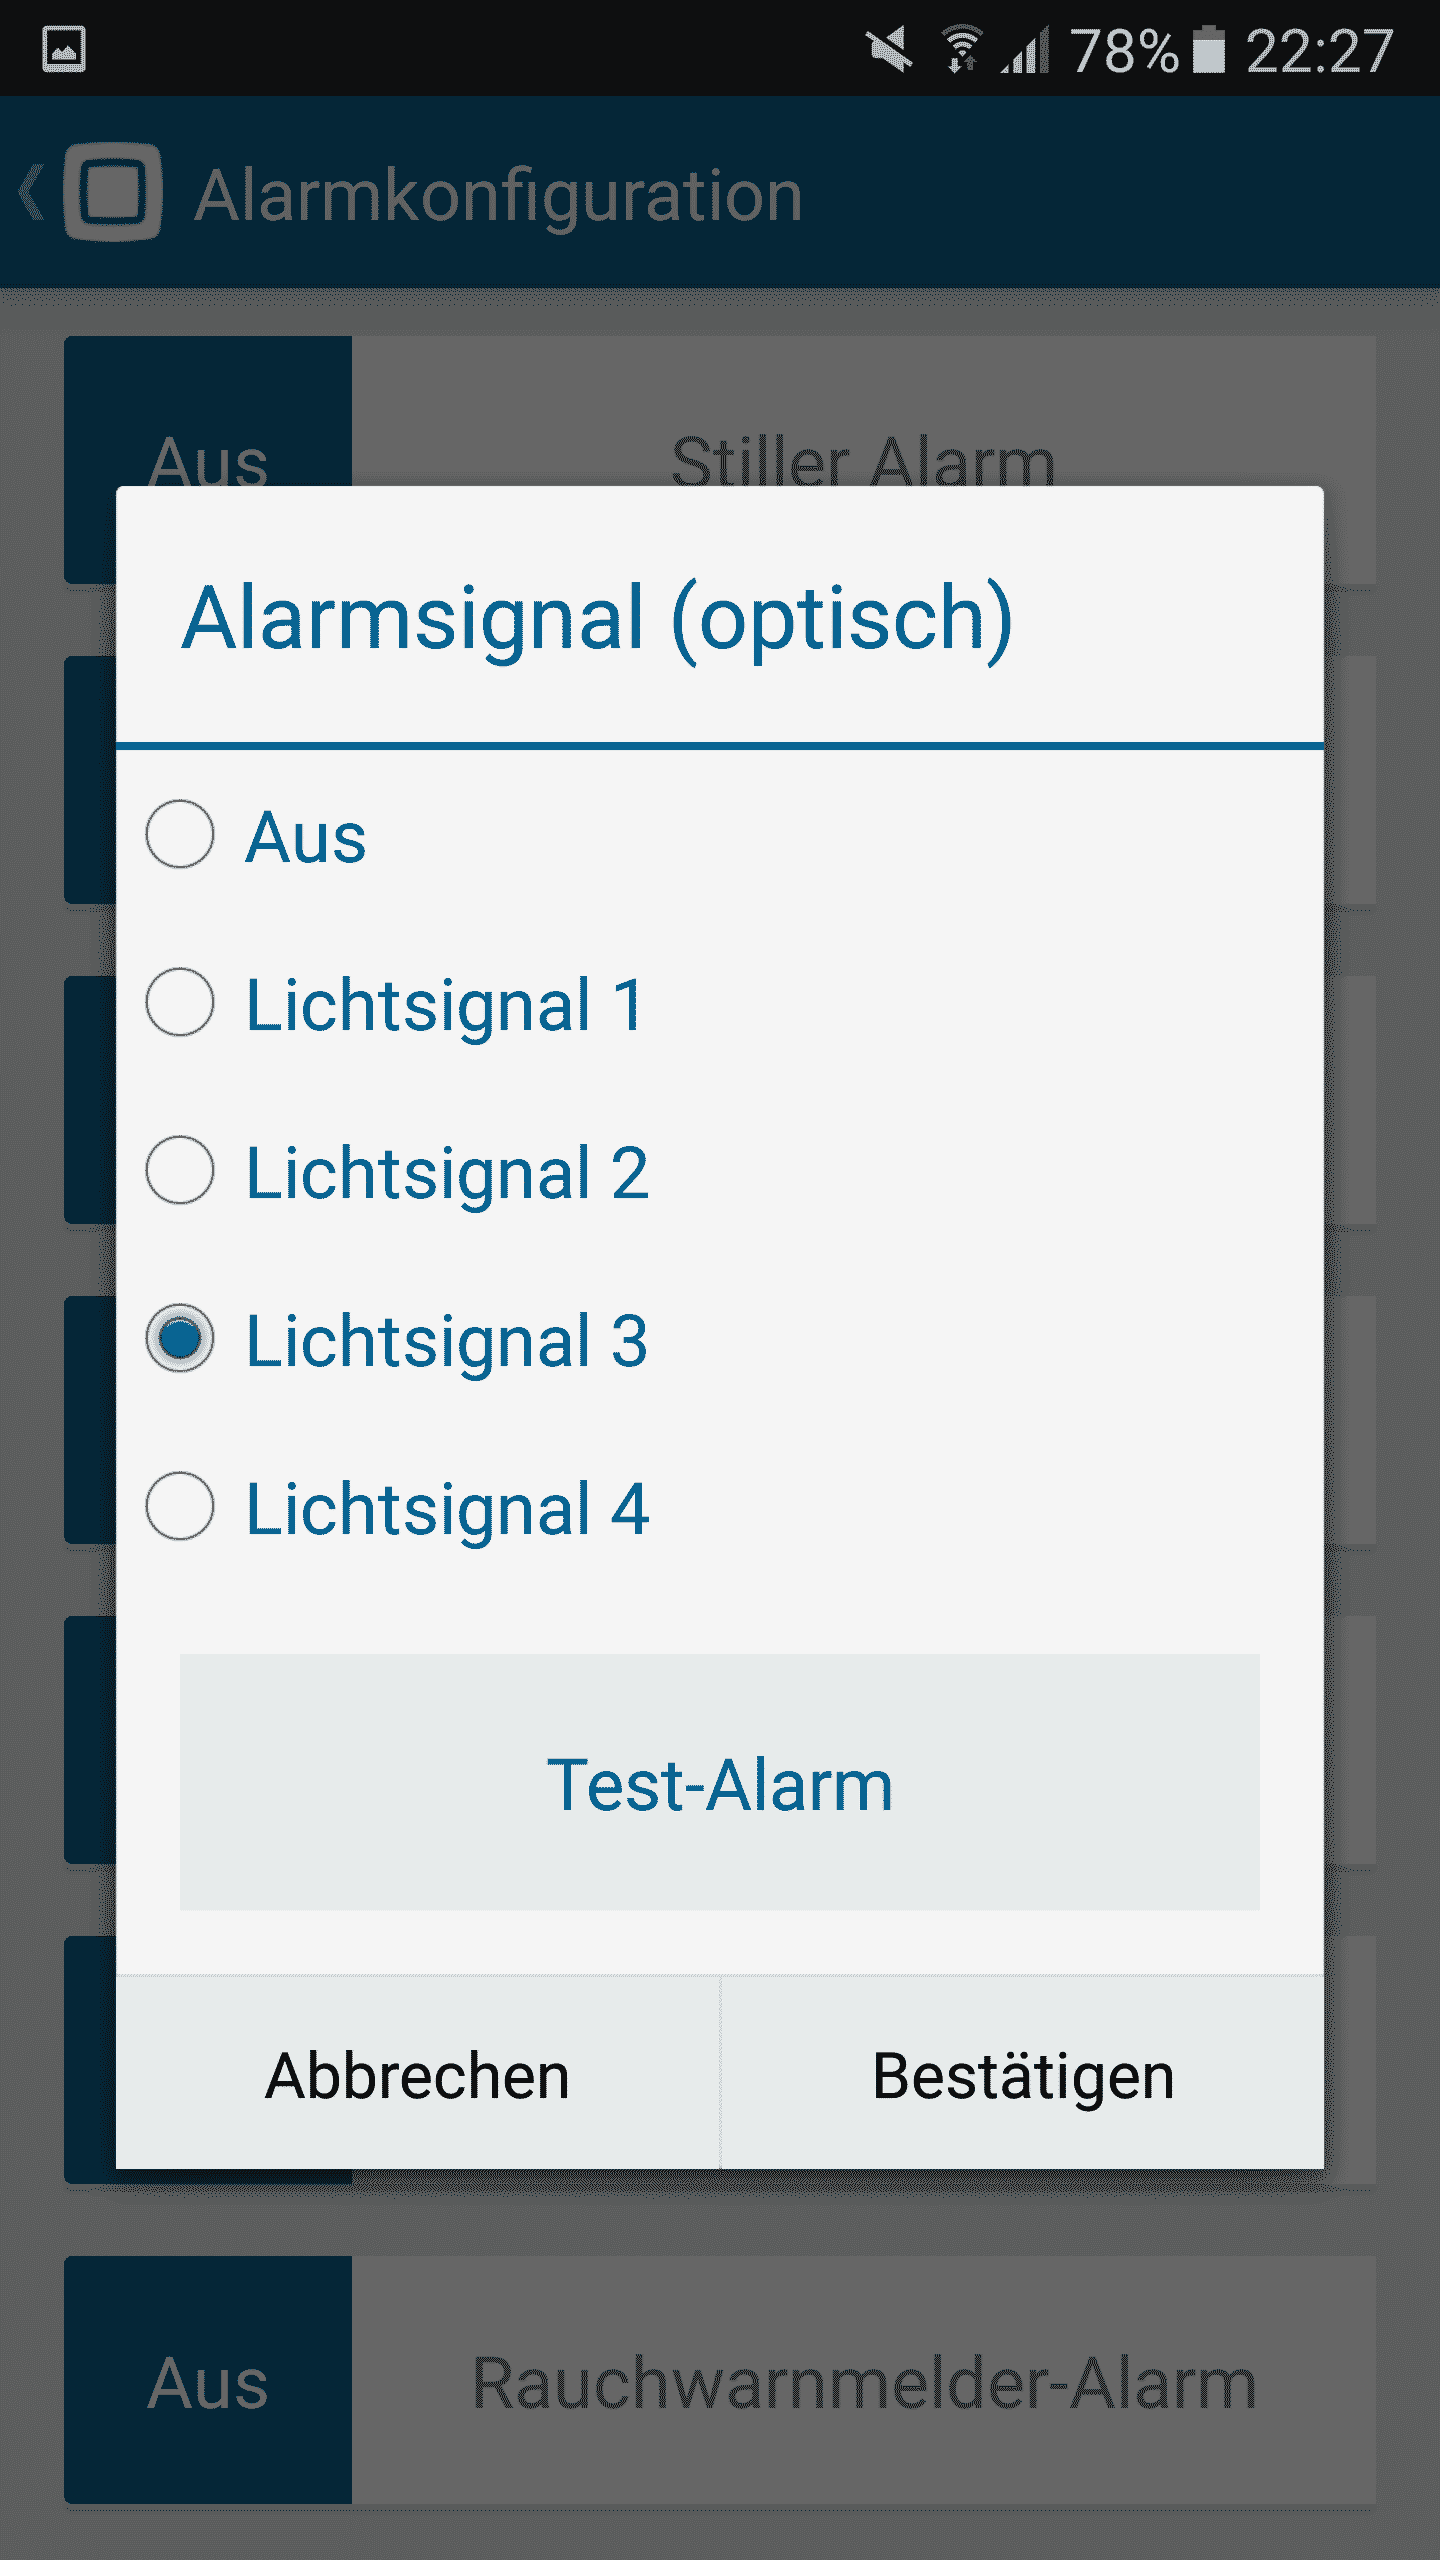
Task: Choose Lichtsignal 1 radio button
Action: 180,1003
